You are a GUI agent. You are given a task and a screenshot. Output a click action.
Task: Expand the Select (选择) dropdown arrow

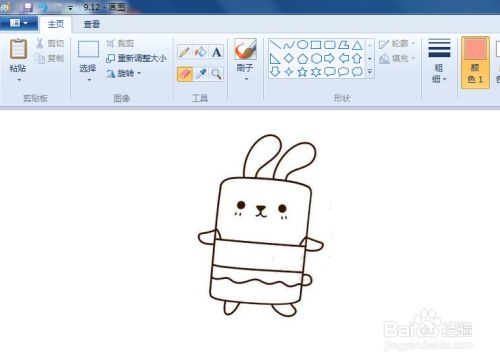click(x=89, y=80)
